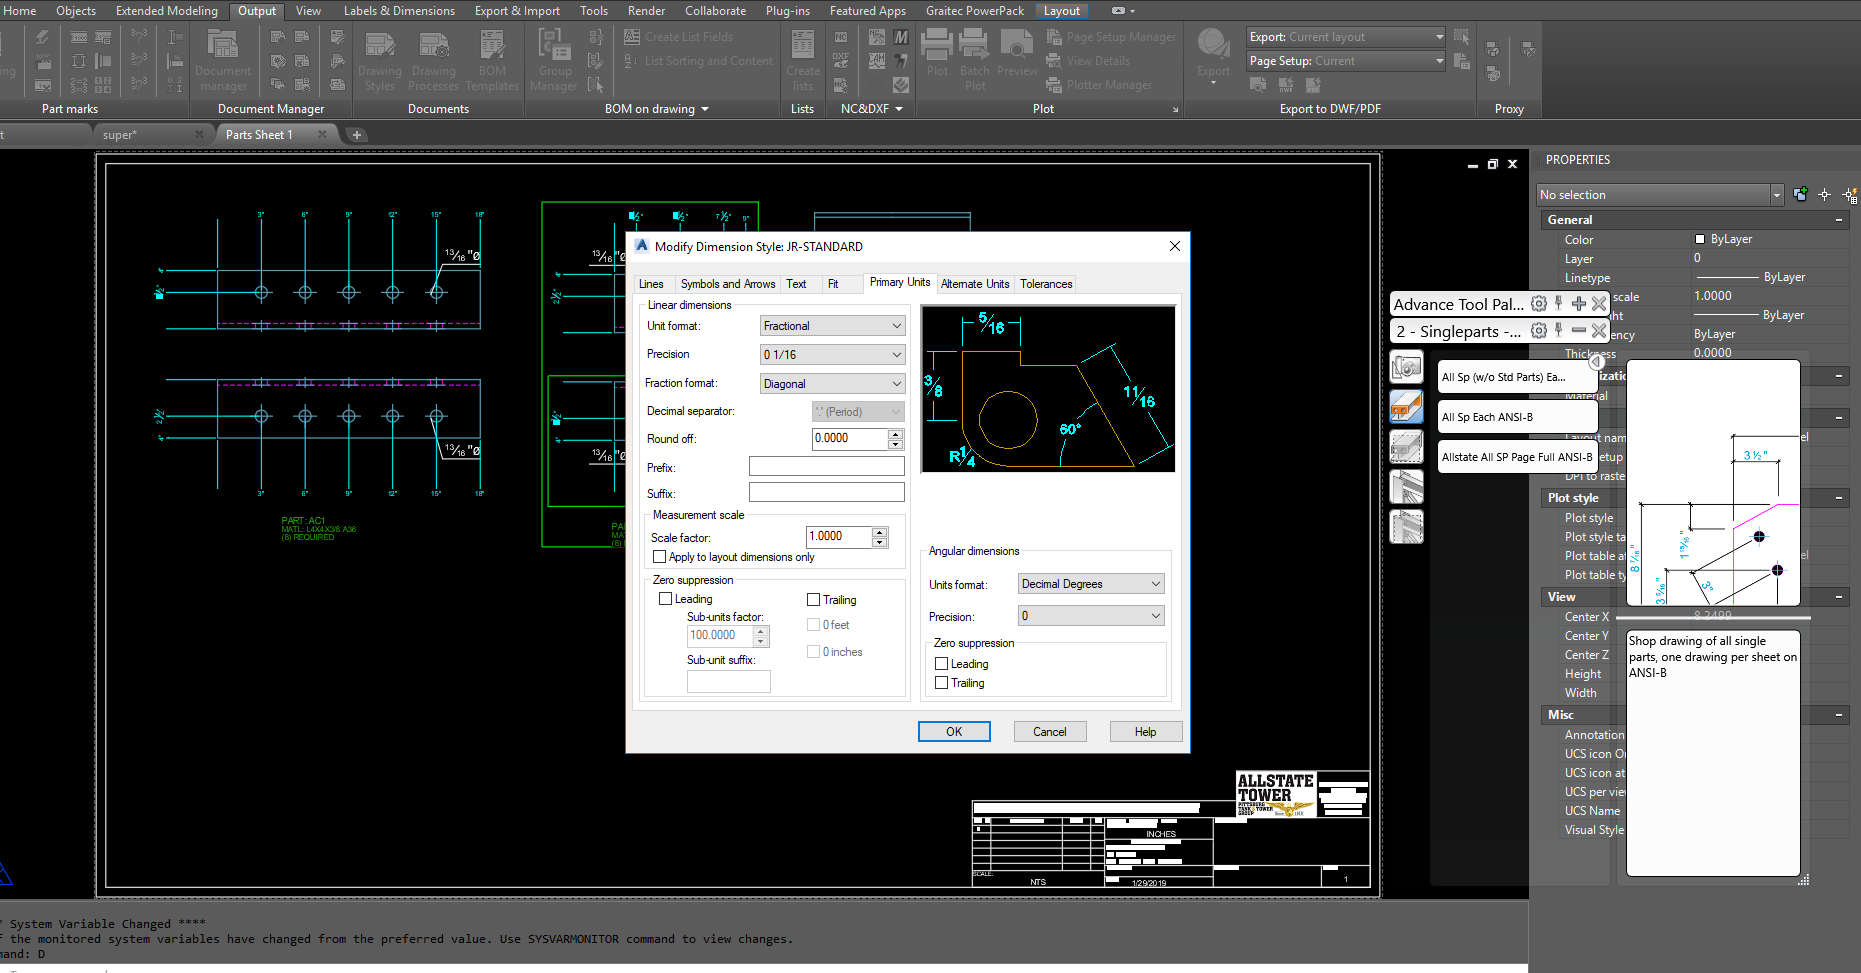Open BOM Templates
The height and width of the screenshot is (973, 1861).
492,58
